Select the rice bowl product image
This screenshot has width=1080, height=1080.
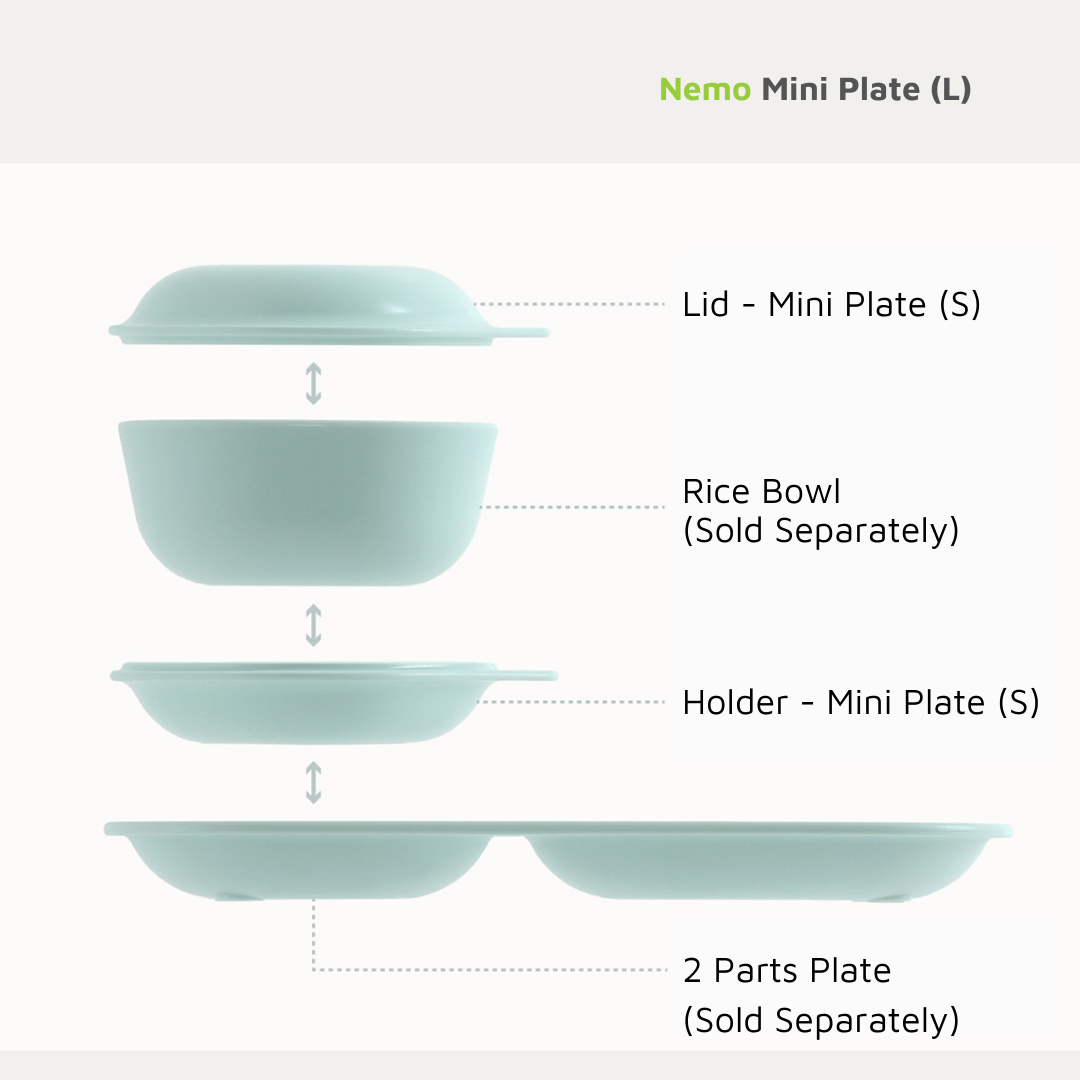pos(307,500)
